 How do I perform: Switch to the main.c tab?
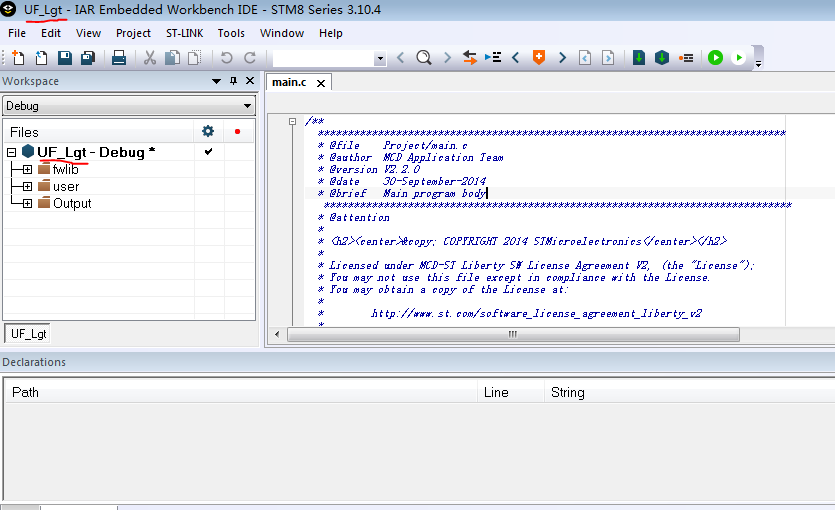(289, 83)
